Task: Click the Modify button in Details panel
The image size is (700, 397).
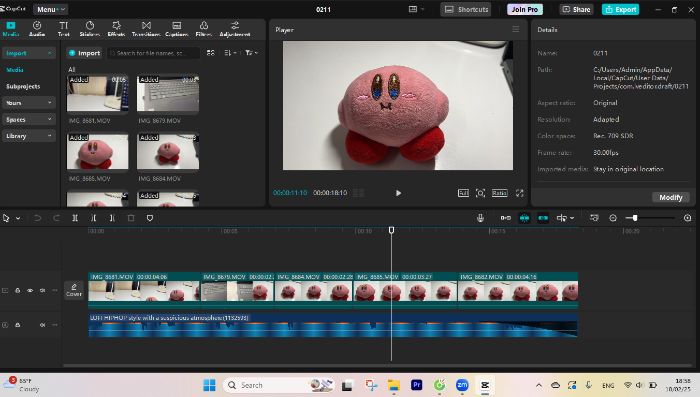Action: coord(671,197)
